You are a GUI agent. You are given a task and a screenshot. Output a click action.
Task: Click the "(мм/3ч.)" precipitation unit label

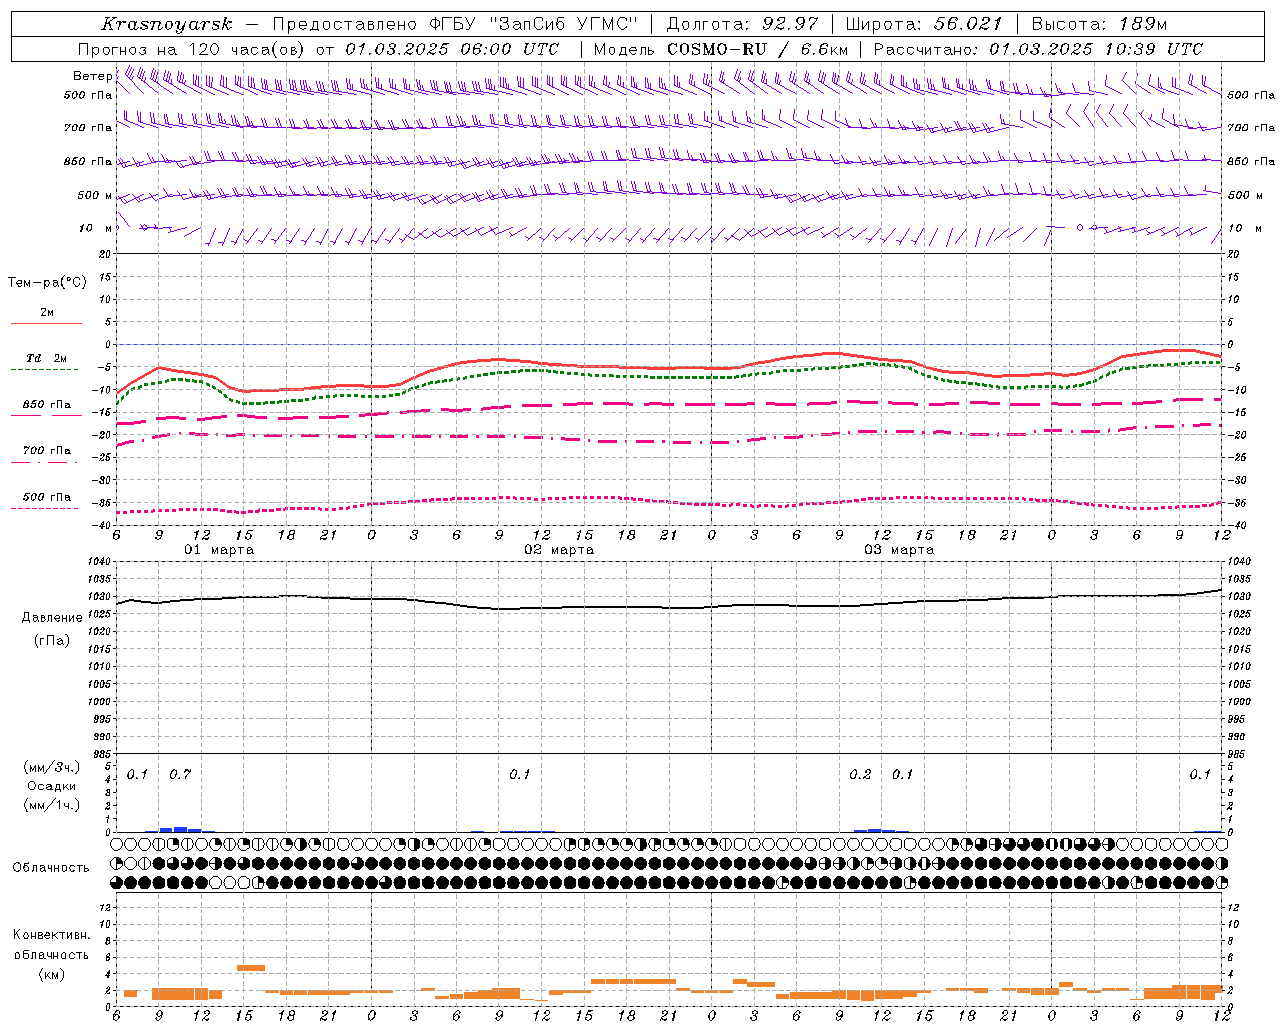52,768
